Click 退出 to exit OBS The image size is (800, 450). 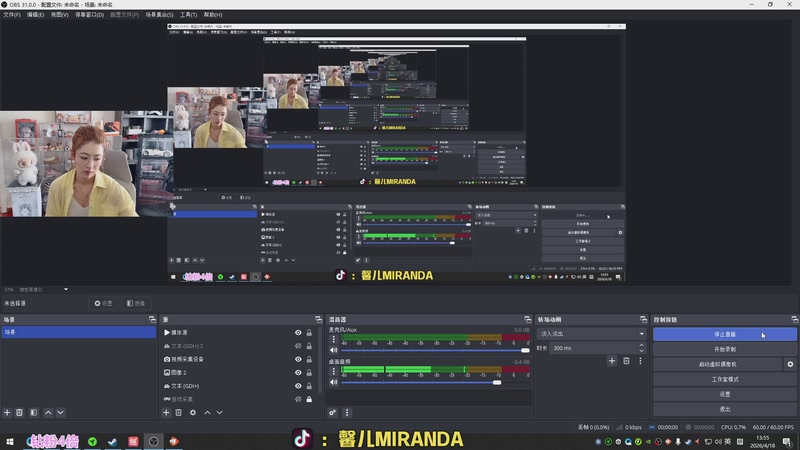click(724, 409)
